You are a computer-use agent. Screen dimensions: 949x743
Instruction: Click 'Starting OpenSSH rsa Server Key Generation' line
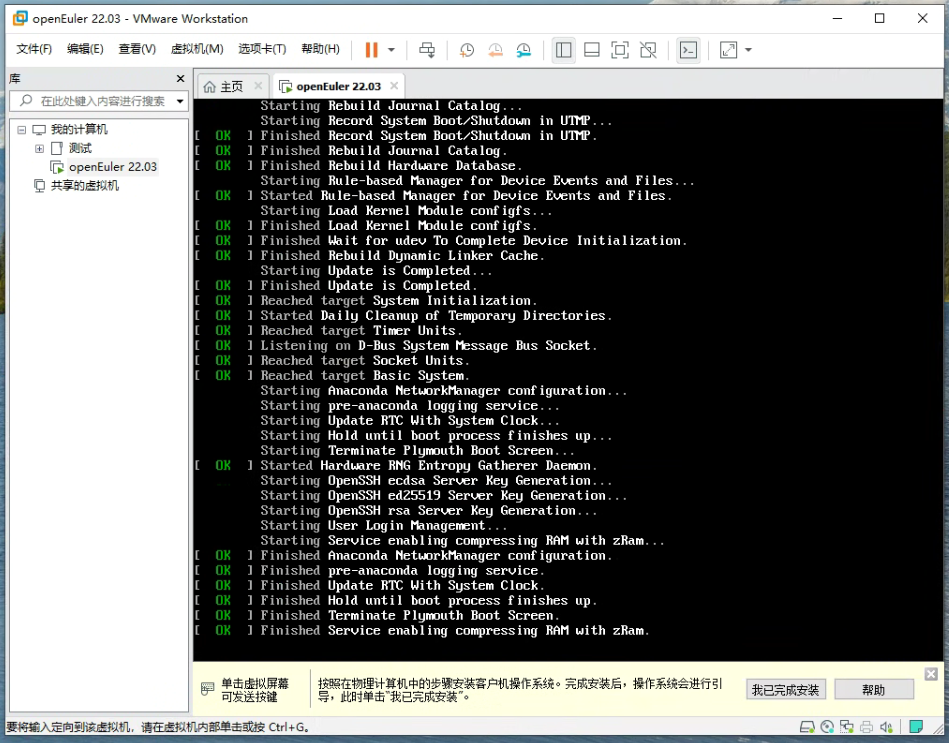pos(429,511)
